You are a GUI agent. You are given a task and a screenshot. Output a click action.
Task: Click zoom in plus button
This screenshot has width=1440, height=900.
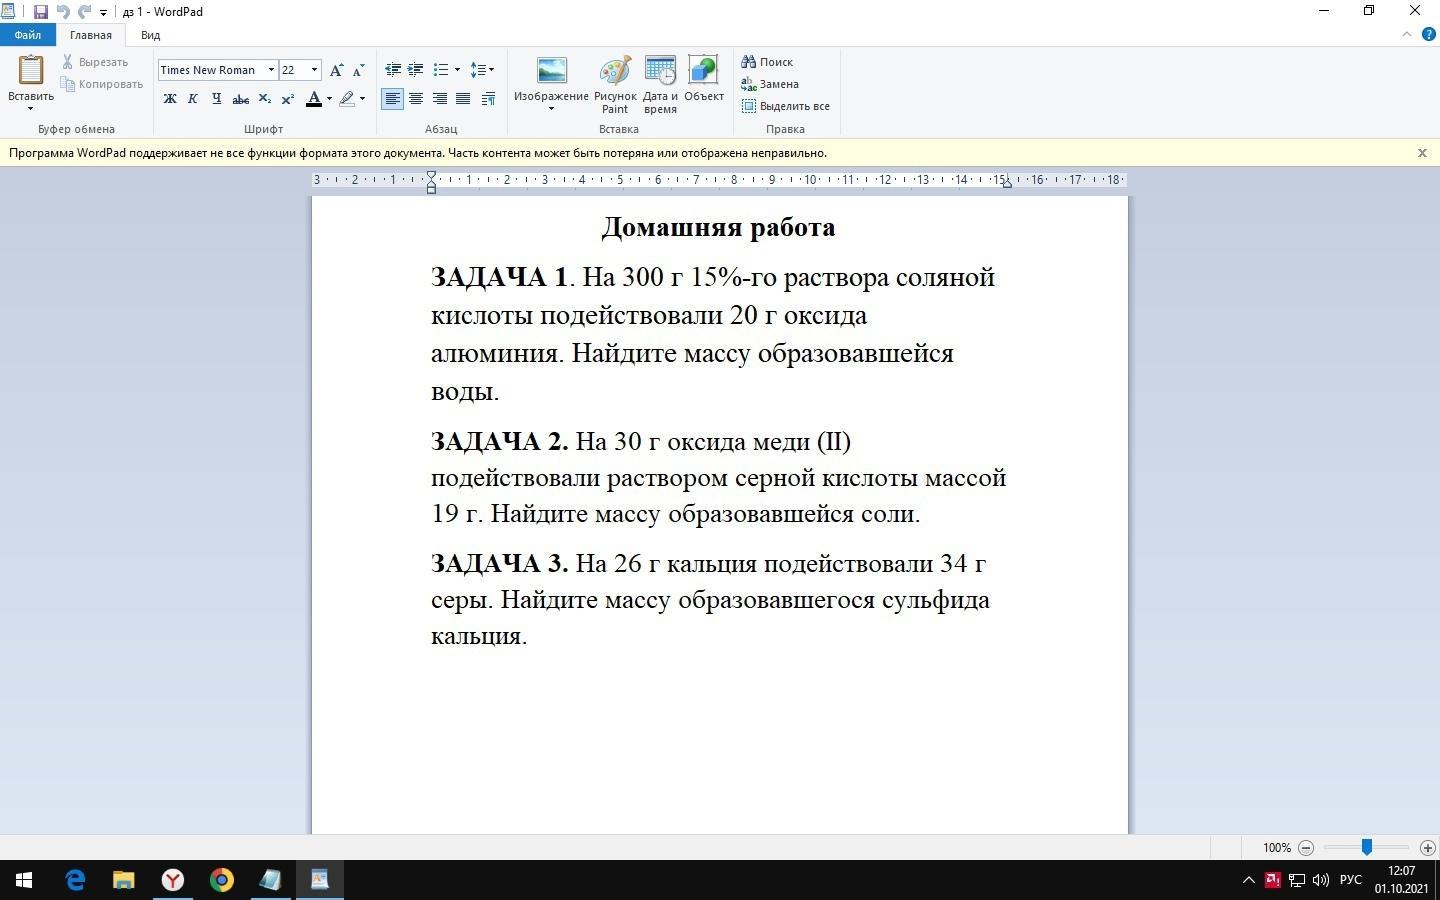[x=1428, y=847]
